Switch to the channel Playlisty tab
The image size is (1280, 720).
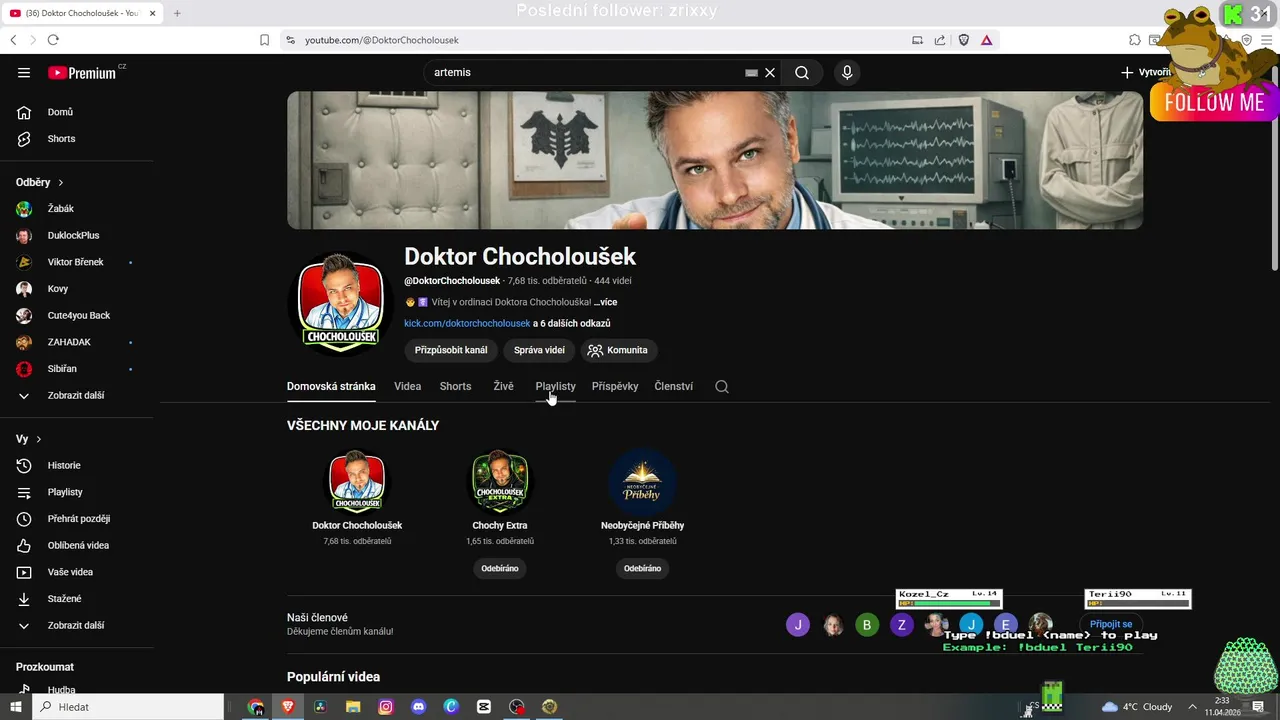[x=555, y=386]
